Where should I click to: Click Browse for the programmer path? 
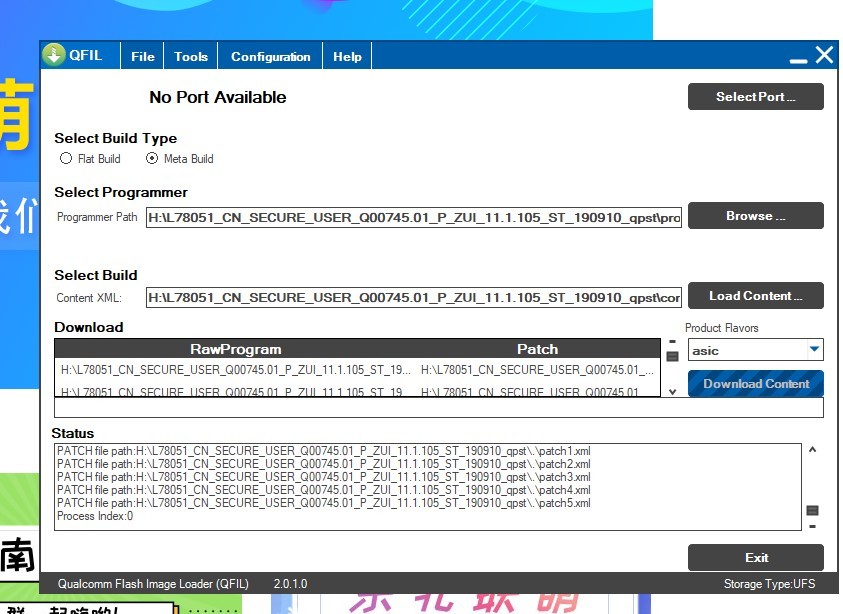pyautogui.click(x=755, y=216)
